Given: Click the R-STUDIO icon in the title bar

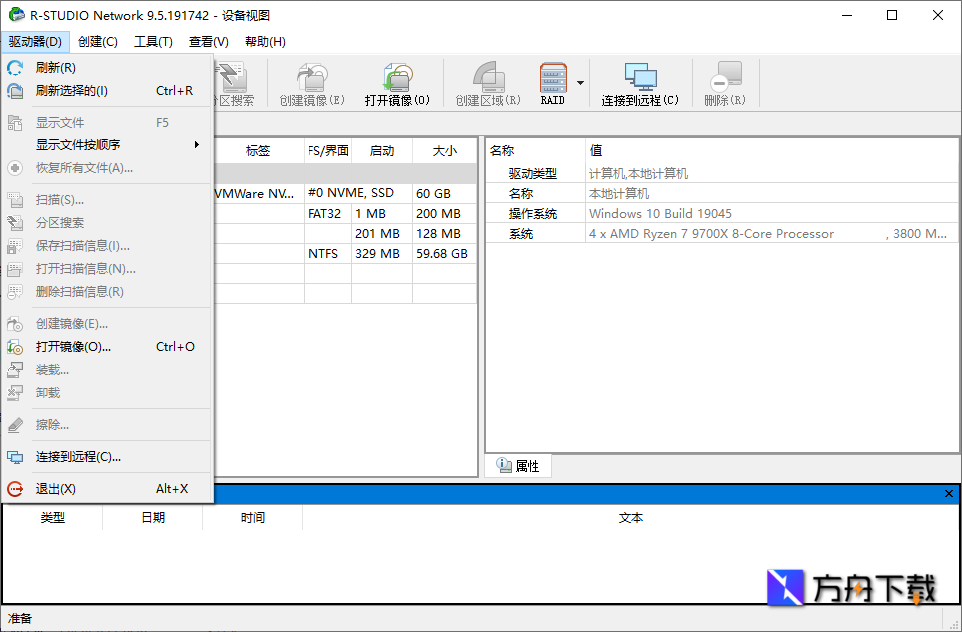Looking at the screenshot, I should 15,15.
